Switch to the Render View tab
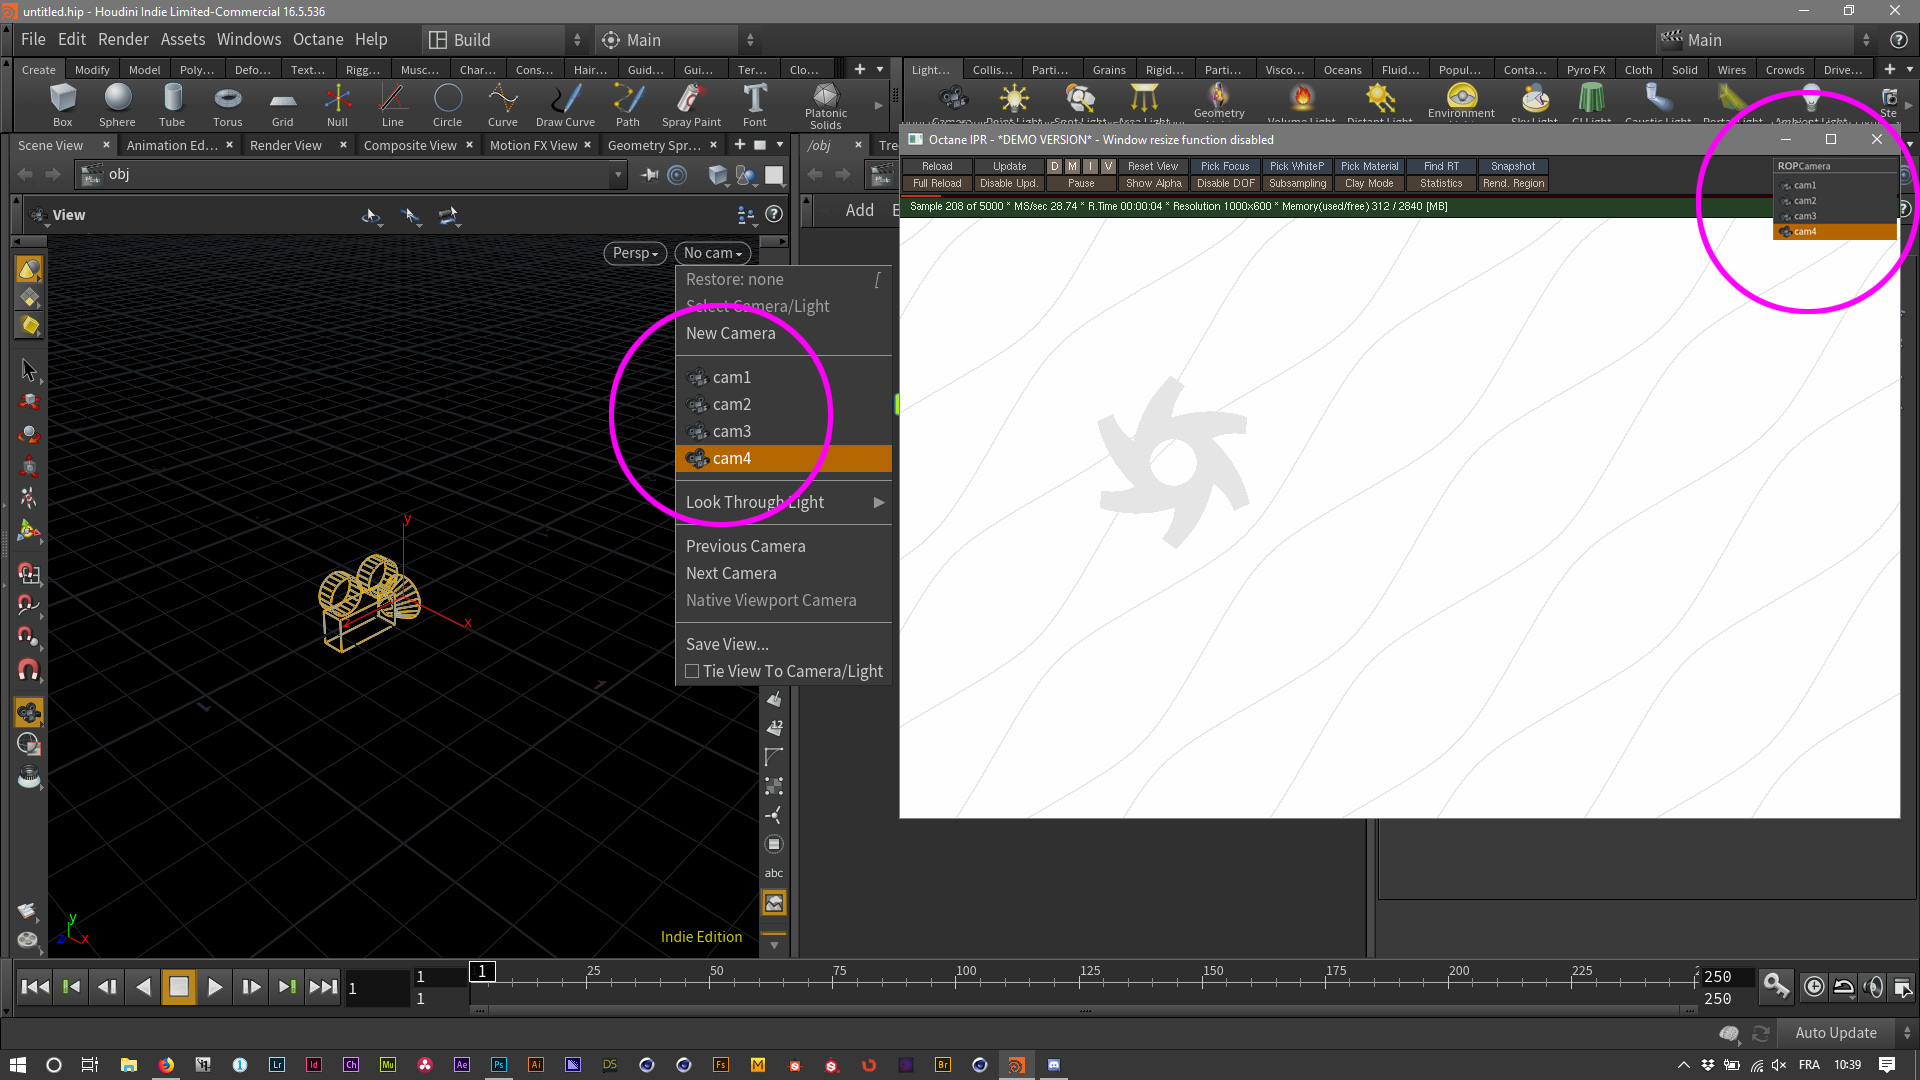Image resolution: width=1920 pixels, height=1080 pixels. tap(285, 145)
